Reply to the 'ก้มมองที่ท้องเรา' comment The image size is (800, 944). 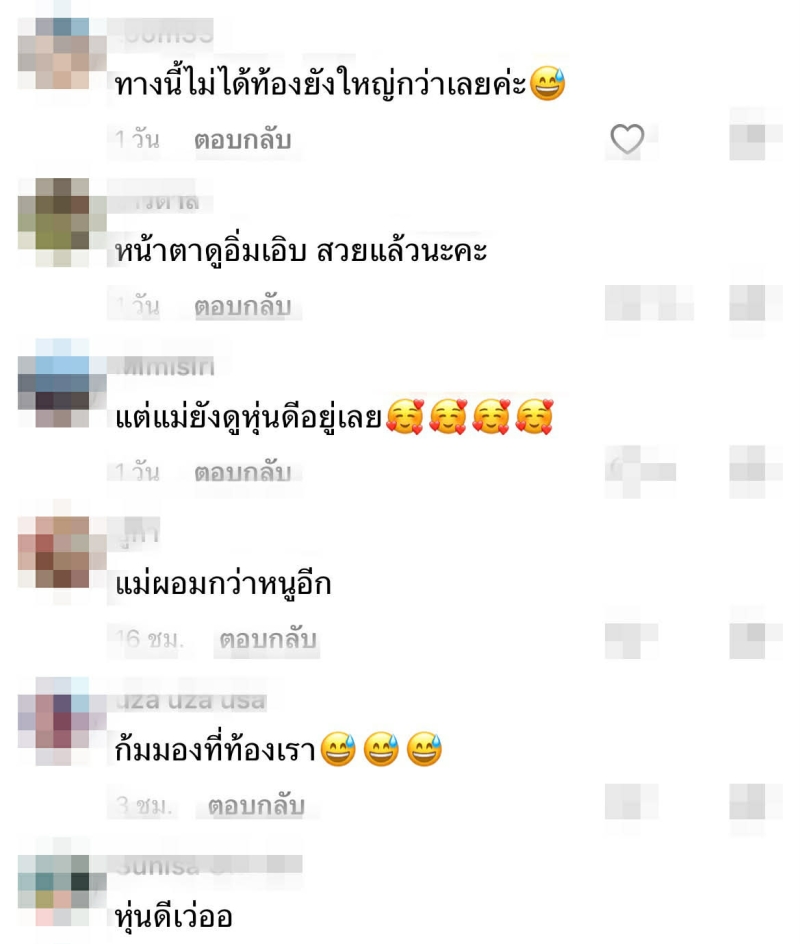[256, 806]
